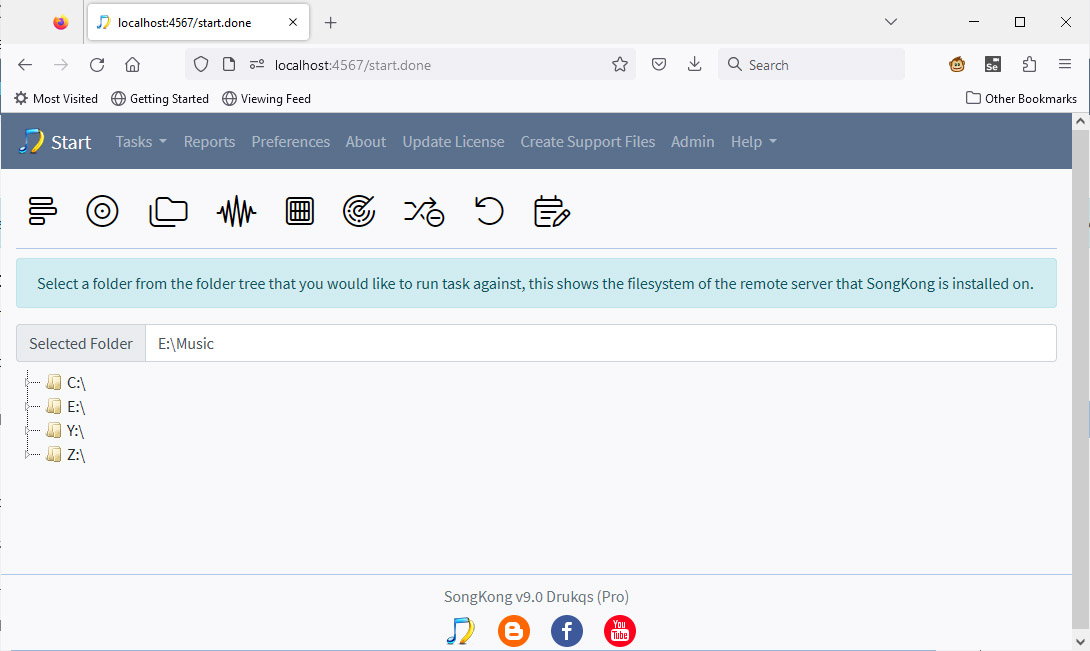The width and height of the screenshot is (1090, 651).
Task: Expand the E:\ drive tree node
Action: pyautogui.click(x=28, y=406)
